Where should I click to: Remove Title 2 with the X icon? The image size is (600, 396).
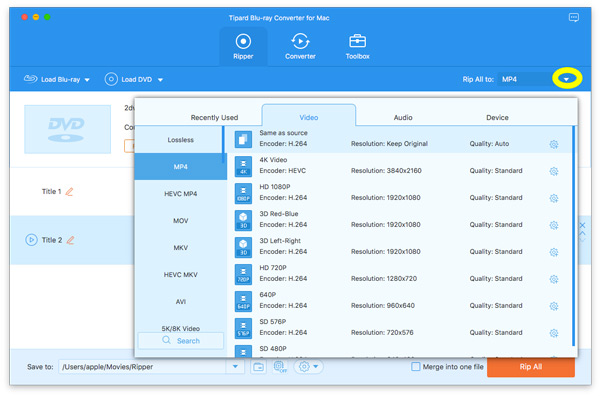[582, 225]
